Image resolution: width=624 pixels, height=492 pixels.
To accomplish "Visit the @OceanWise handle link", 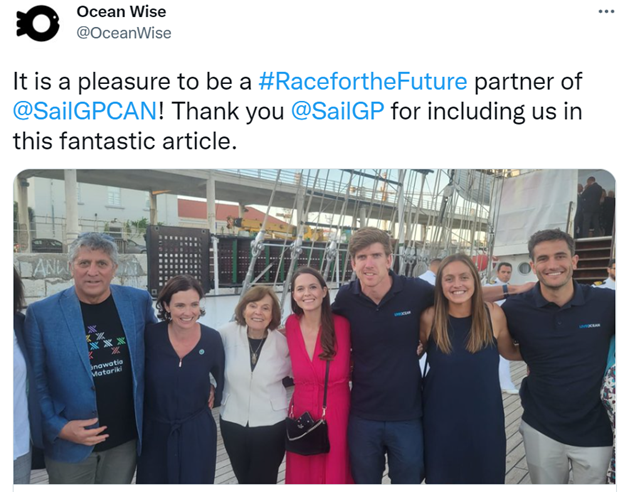I will pos(124,33).
